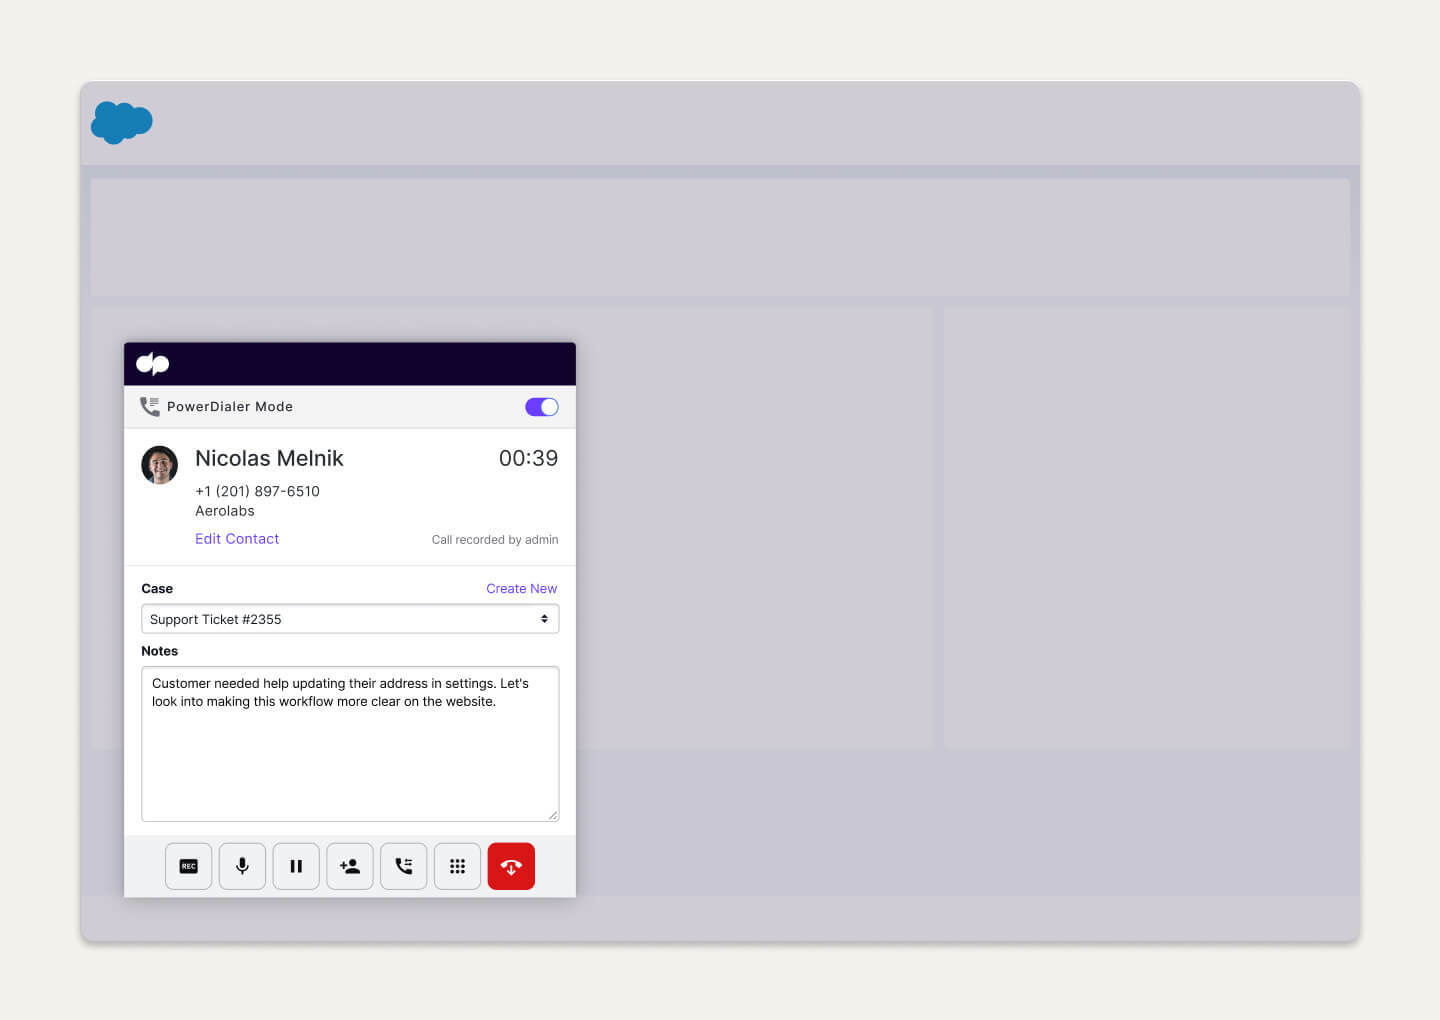The height and width of the screenshot is (1020, 1440).
Task: Click the Create New case link
Action: (521, 588)
